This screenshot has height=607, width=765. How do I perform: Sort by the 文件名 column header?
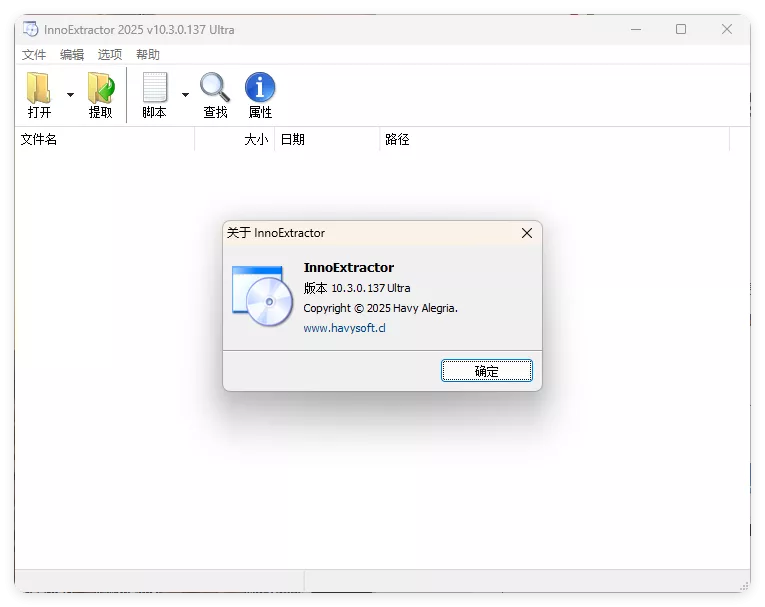pyautogui.click(x=105, y=140)
